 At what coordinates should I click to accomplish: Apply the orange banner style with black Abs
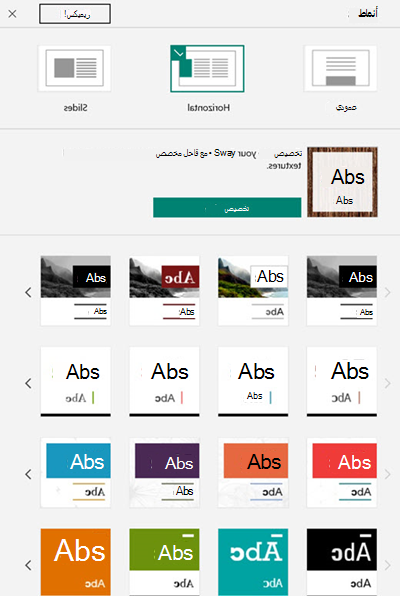[x=253, y=472]
